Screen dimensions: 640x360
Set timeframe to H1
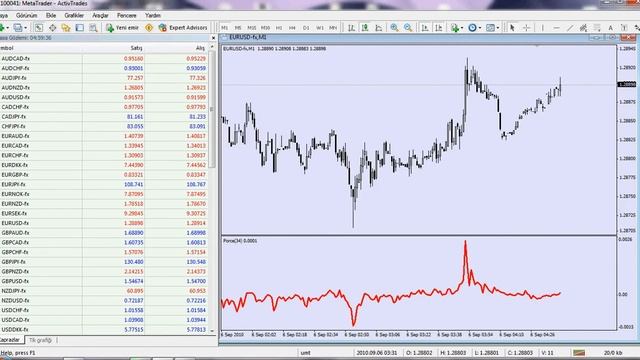coord(279,28)
